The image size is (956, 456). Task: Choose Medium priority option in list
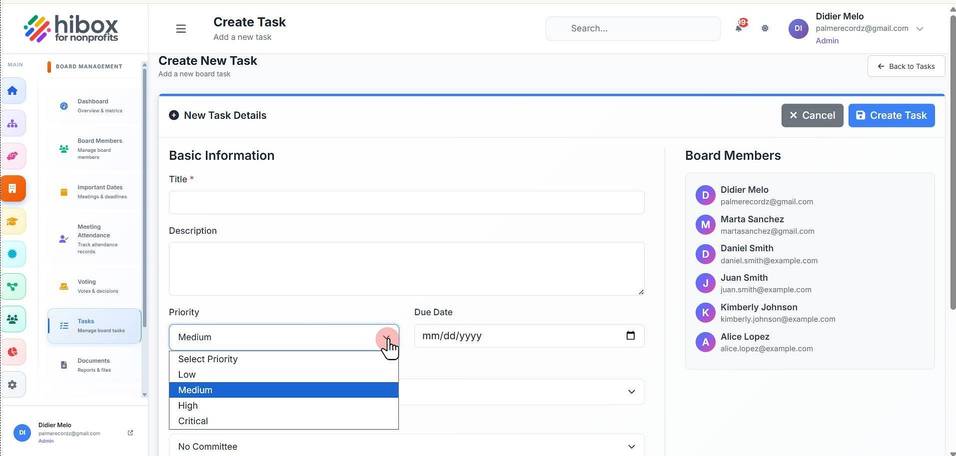pyautogui.click(x=284, y=390)
